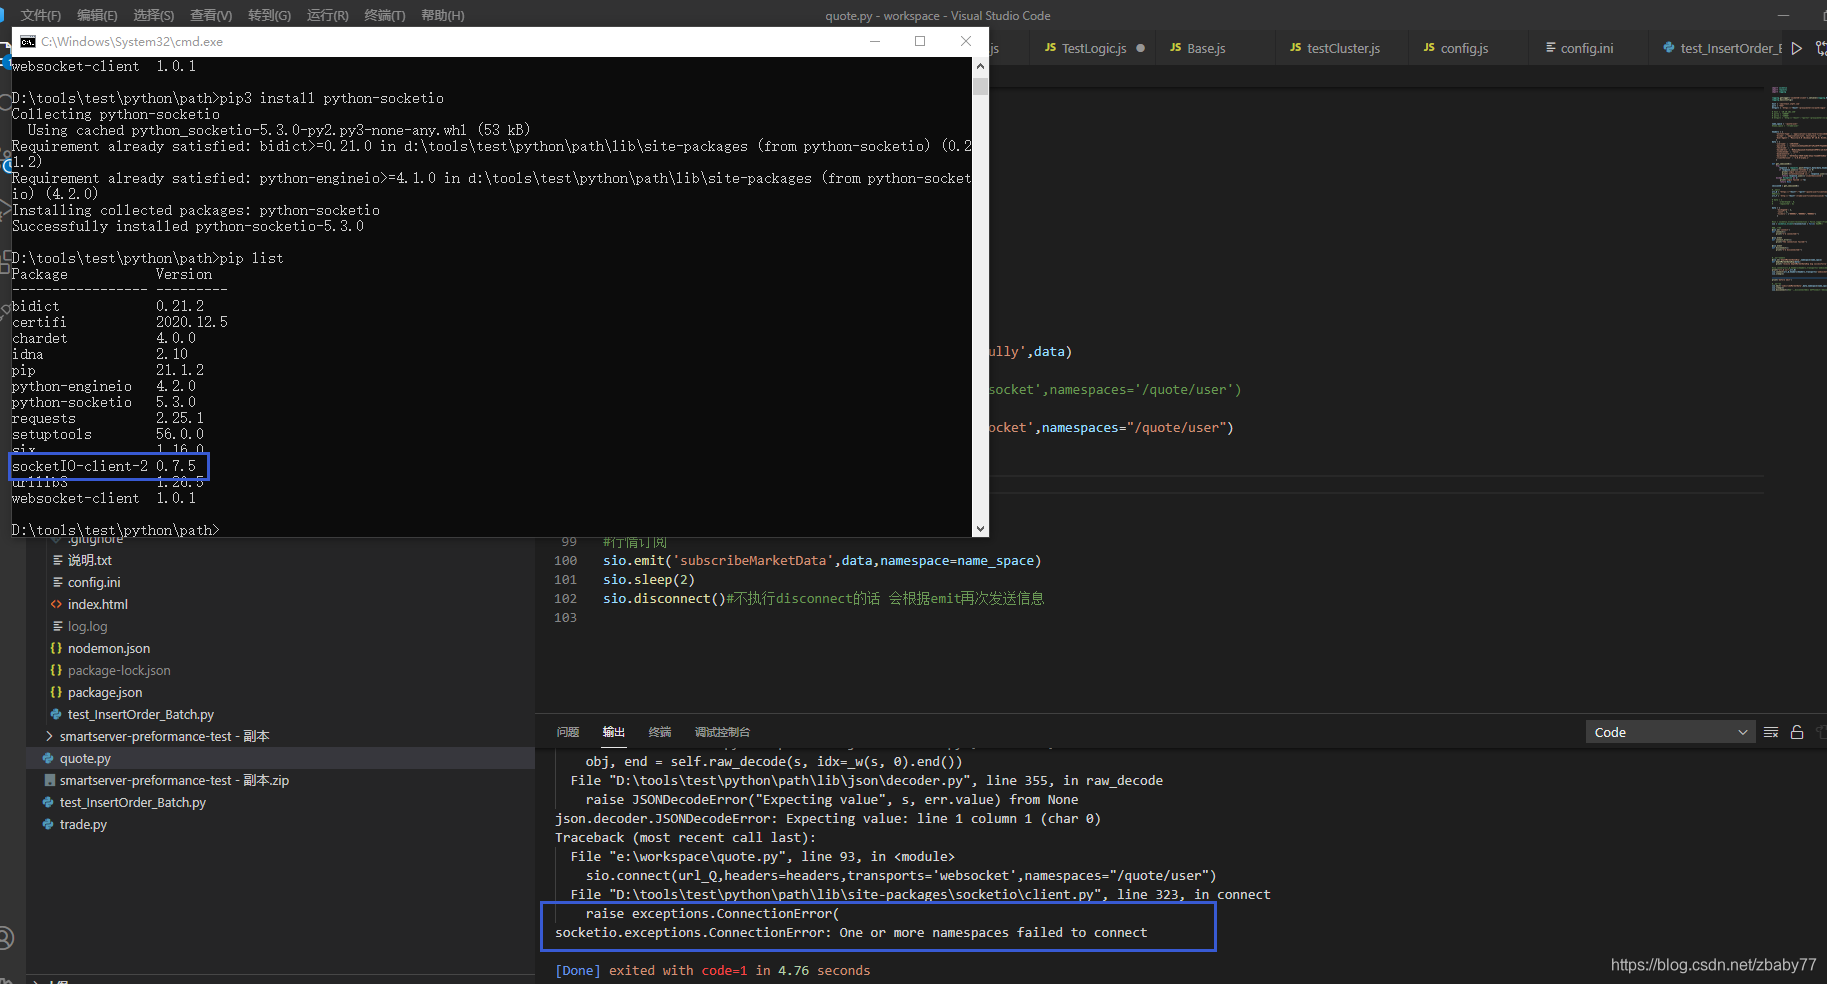
Task: Run the Python file with play button
Action: 1797,48
